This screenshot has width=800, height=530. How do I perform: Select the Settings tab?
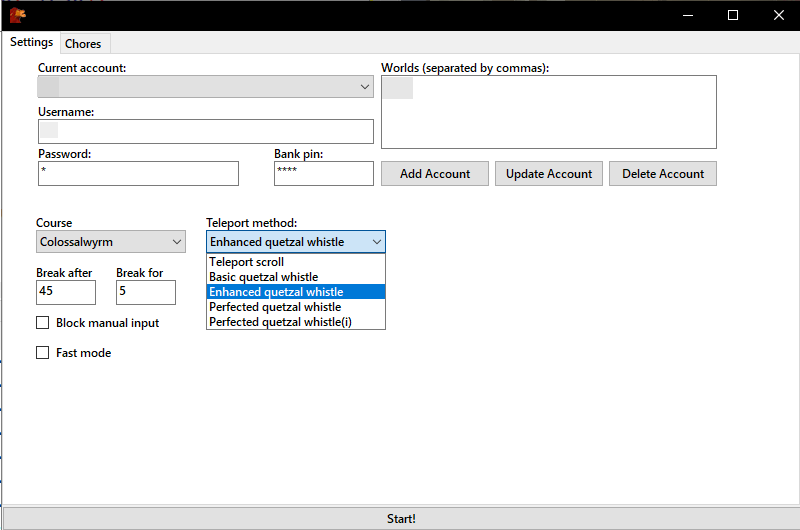32,42
